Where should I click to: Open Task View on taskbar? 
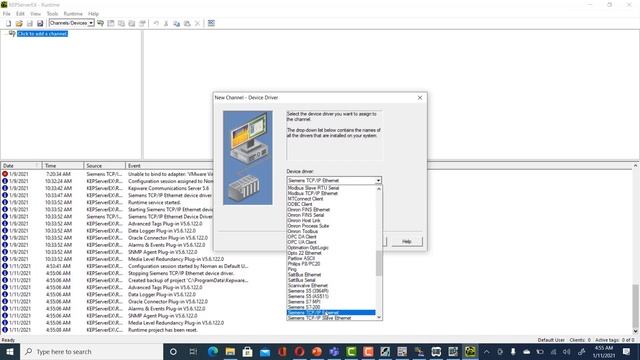tap(193, 351)
